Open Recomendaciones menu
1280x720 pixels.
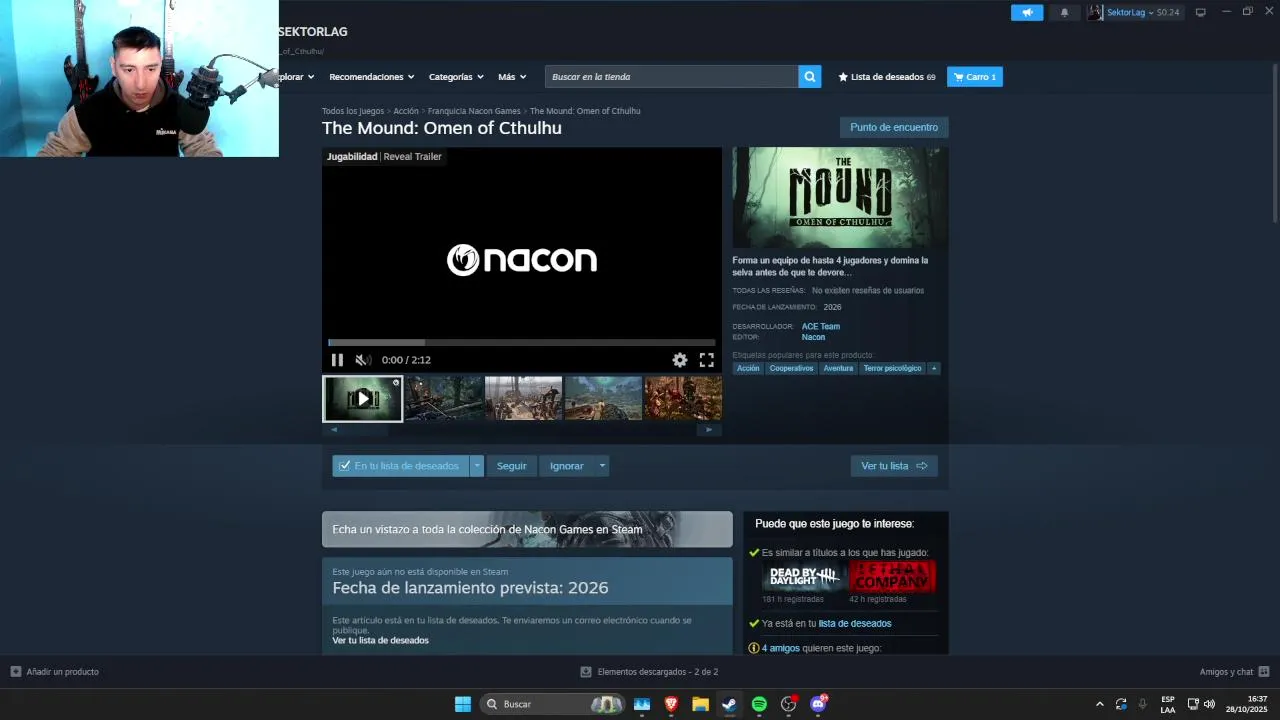tap(371, 77)
